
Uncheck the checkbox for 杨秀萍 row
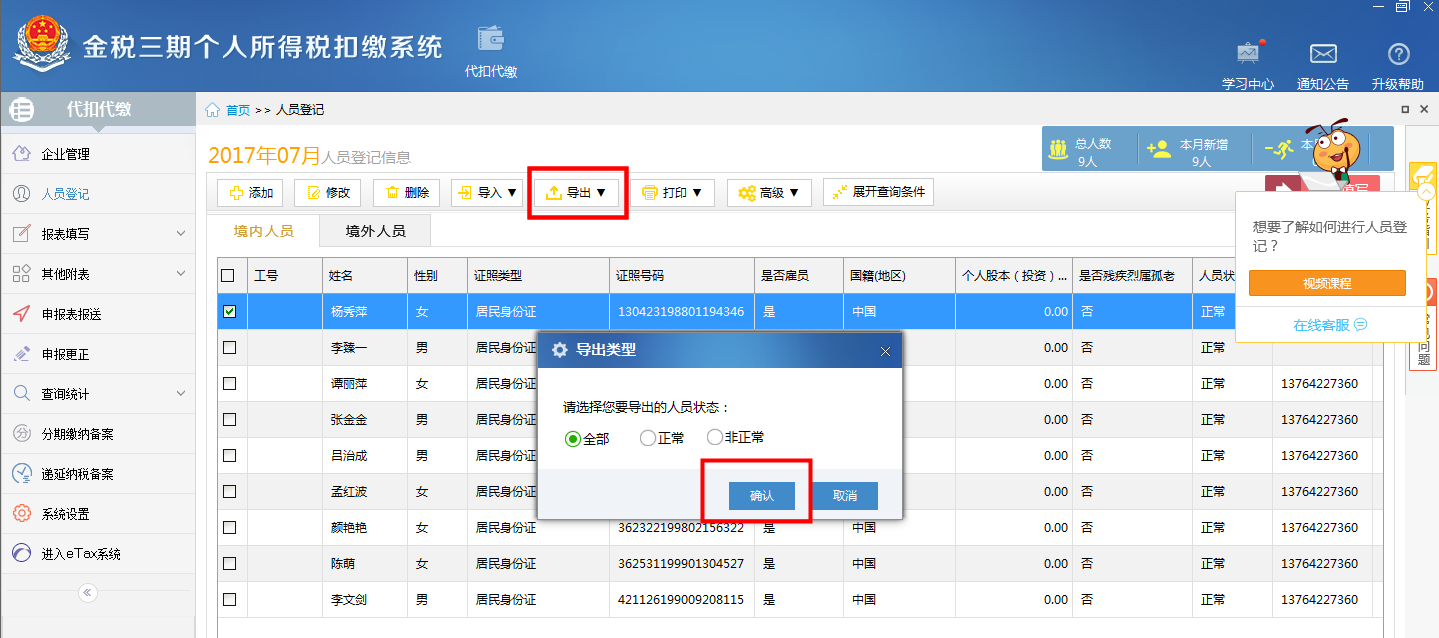229,312
